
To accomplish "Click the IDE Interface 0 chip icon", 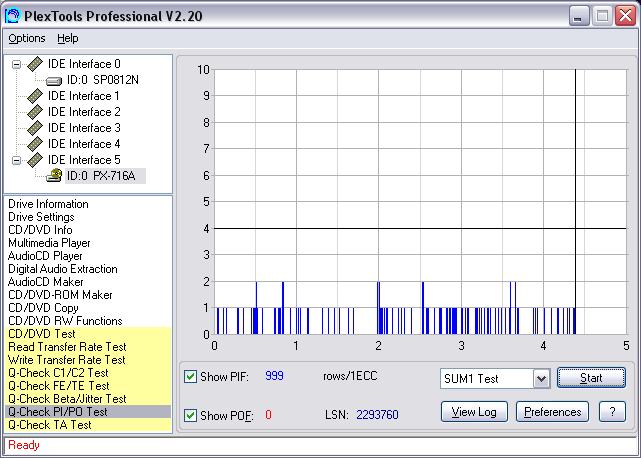I will tap(35, 64).
